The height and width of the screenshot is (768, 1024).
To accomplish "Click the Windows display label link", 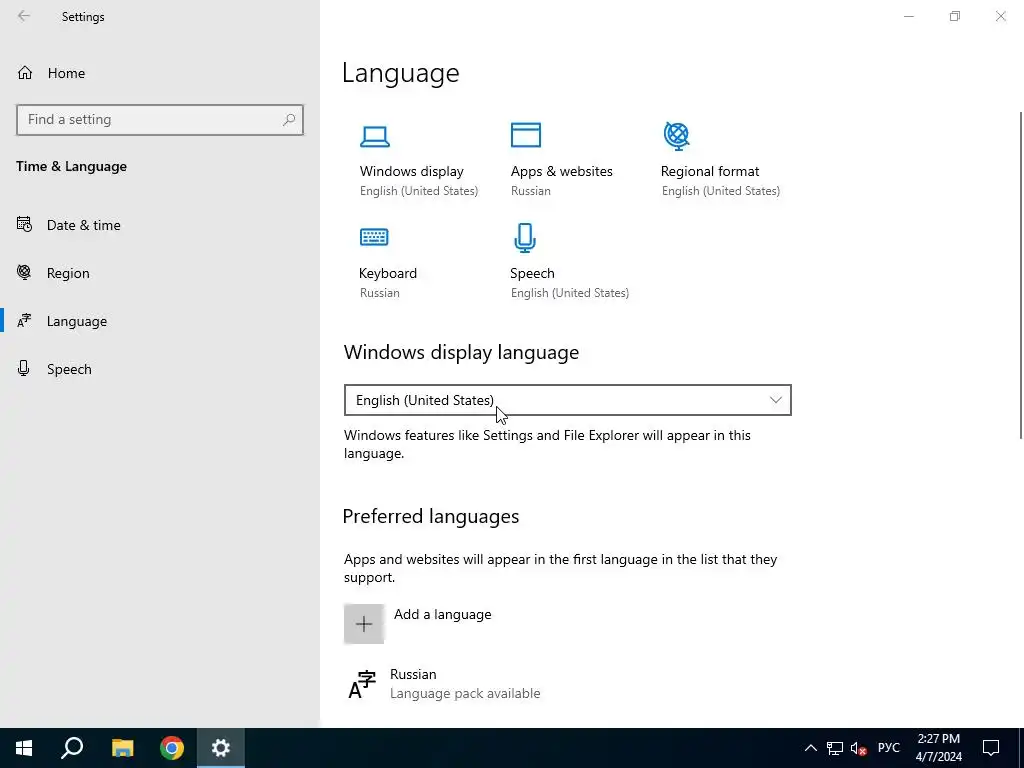I will coord(411,171).
